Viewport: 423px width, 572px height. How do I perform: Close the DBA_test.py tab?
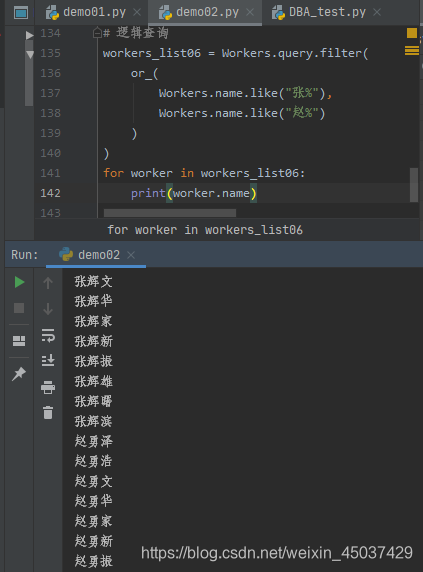coord(377,12)
